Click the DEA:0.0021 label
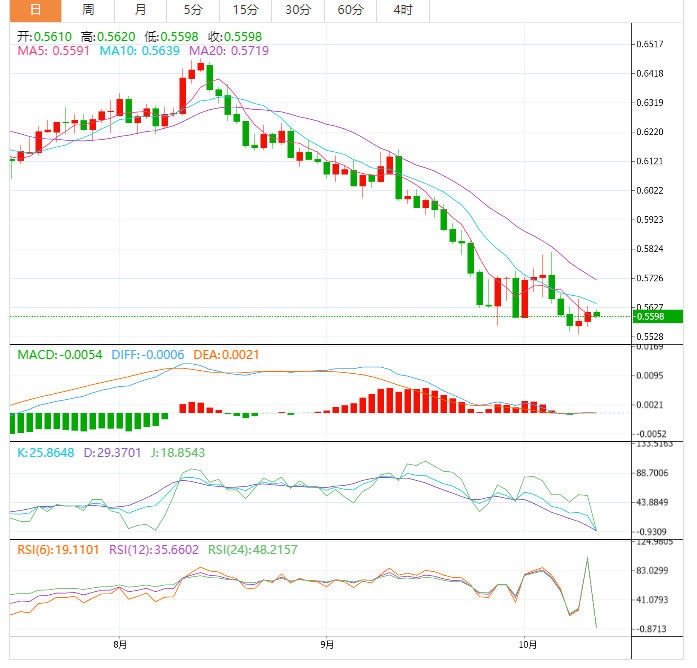Image resolution: width=697 pixels, height=668 pixels. 226,355
